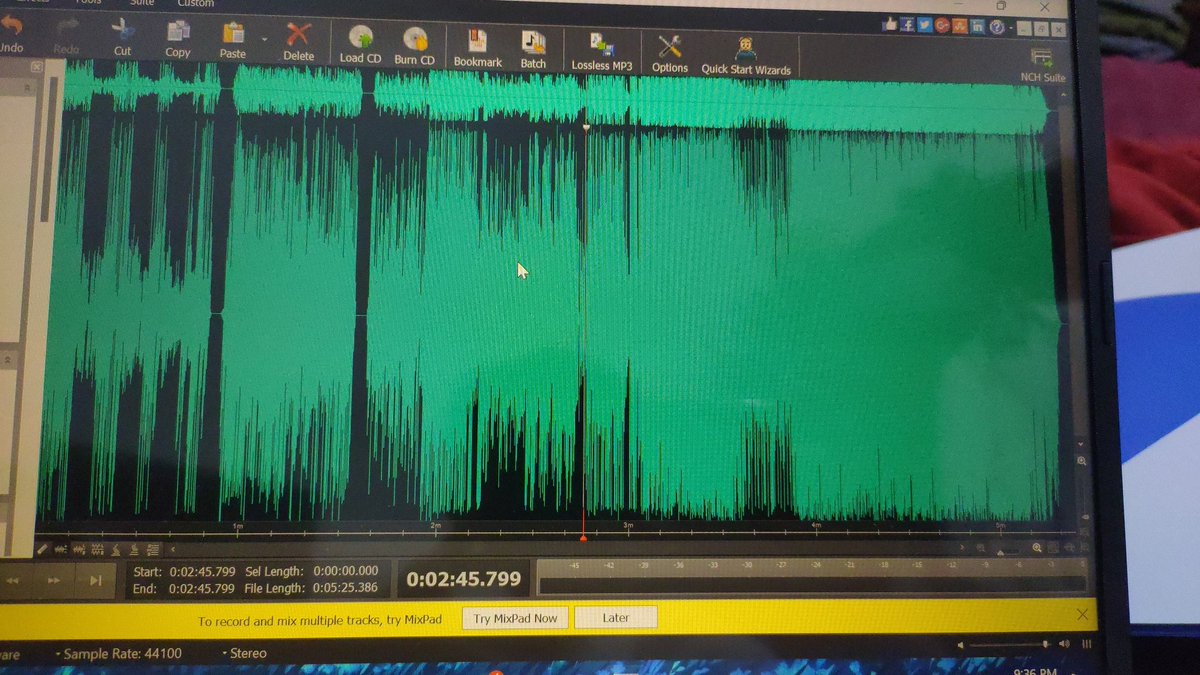Viewport: 1200px width, 675px height.
Task: Click the audio level meter bar
Action: (811, 583)
